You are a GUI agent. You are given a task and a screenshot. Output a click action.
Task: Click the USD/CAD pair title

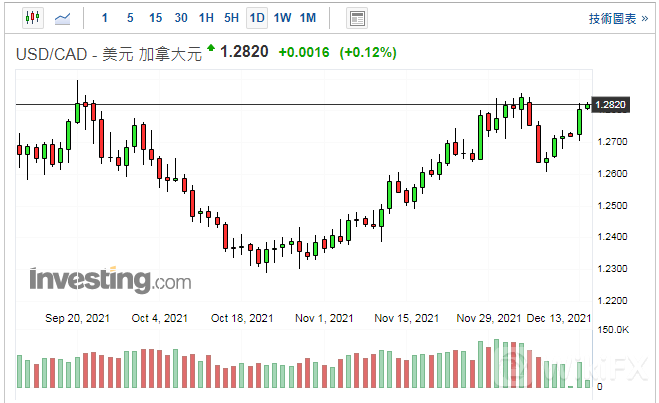click(50, 54)
